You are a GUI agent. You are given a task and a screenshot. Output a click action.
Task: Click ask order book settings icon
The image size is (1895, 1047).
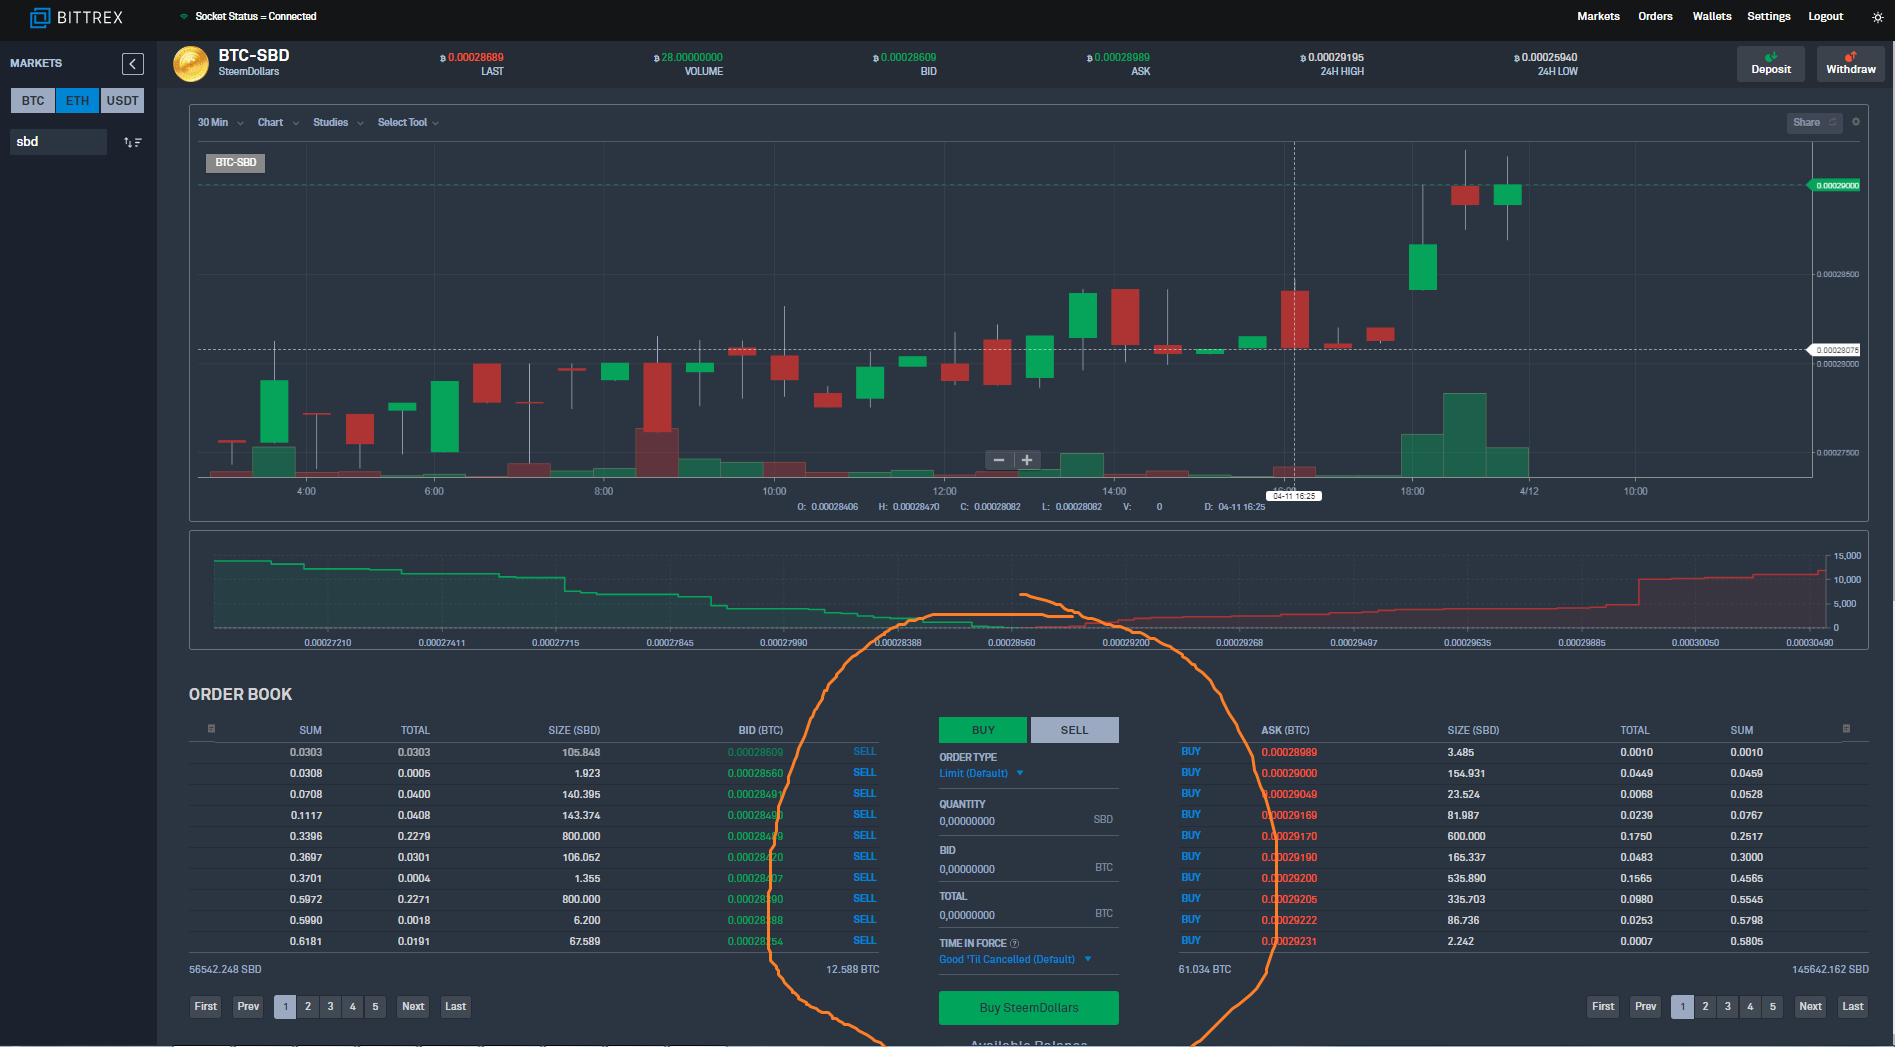point(1846,729)
